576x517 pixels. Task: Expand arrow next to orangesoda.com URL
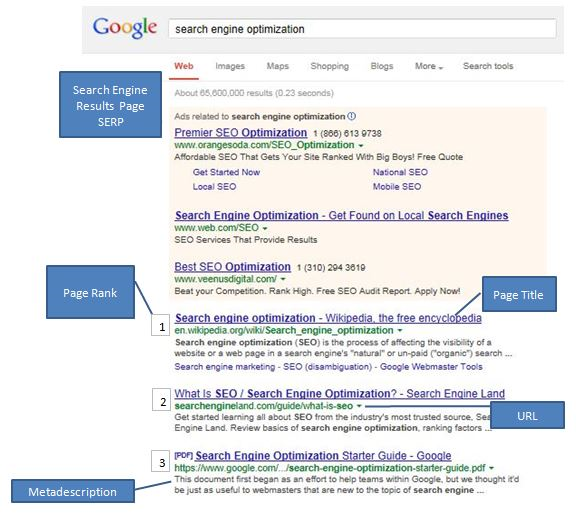[x=361, y=146]
